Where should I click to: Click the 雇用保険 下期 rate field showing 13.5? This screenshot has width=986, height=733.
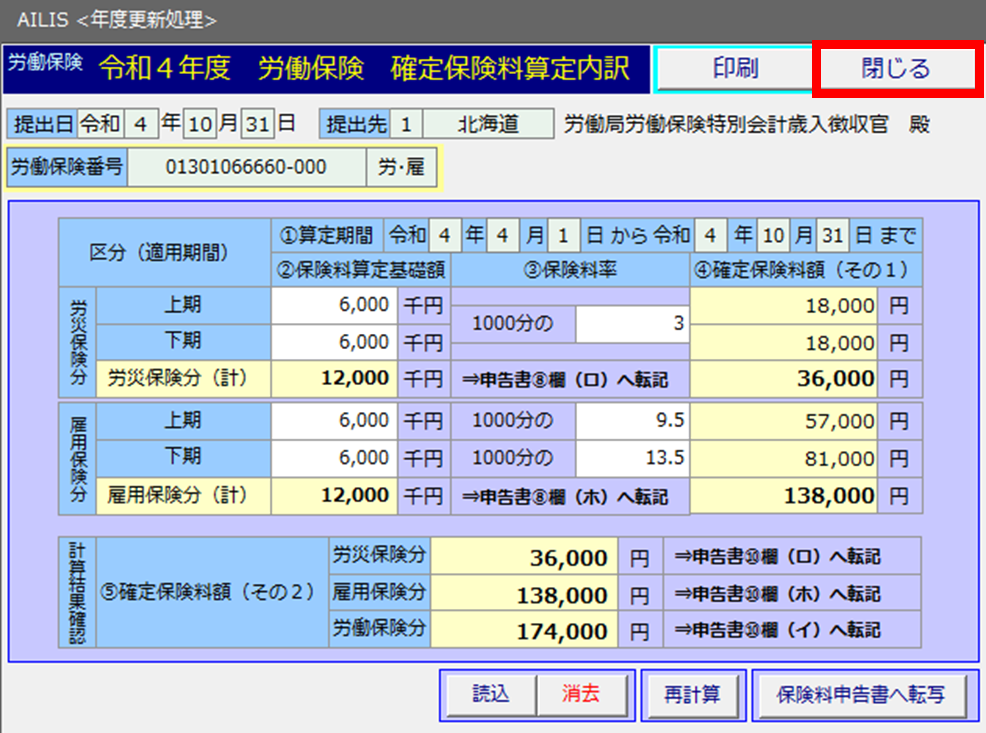click(x=631, y=458)
